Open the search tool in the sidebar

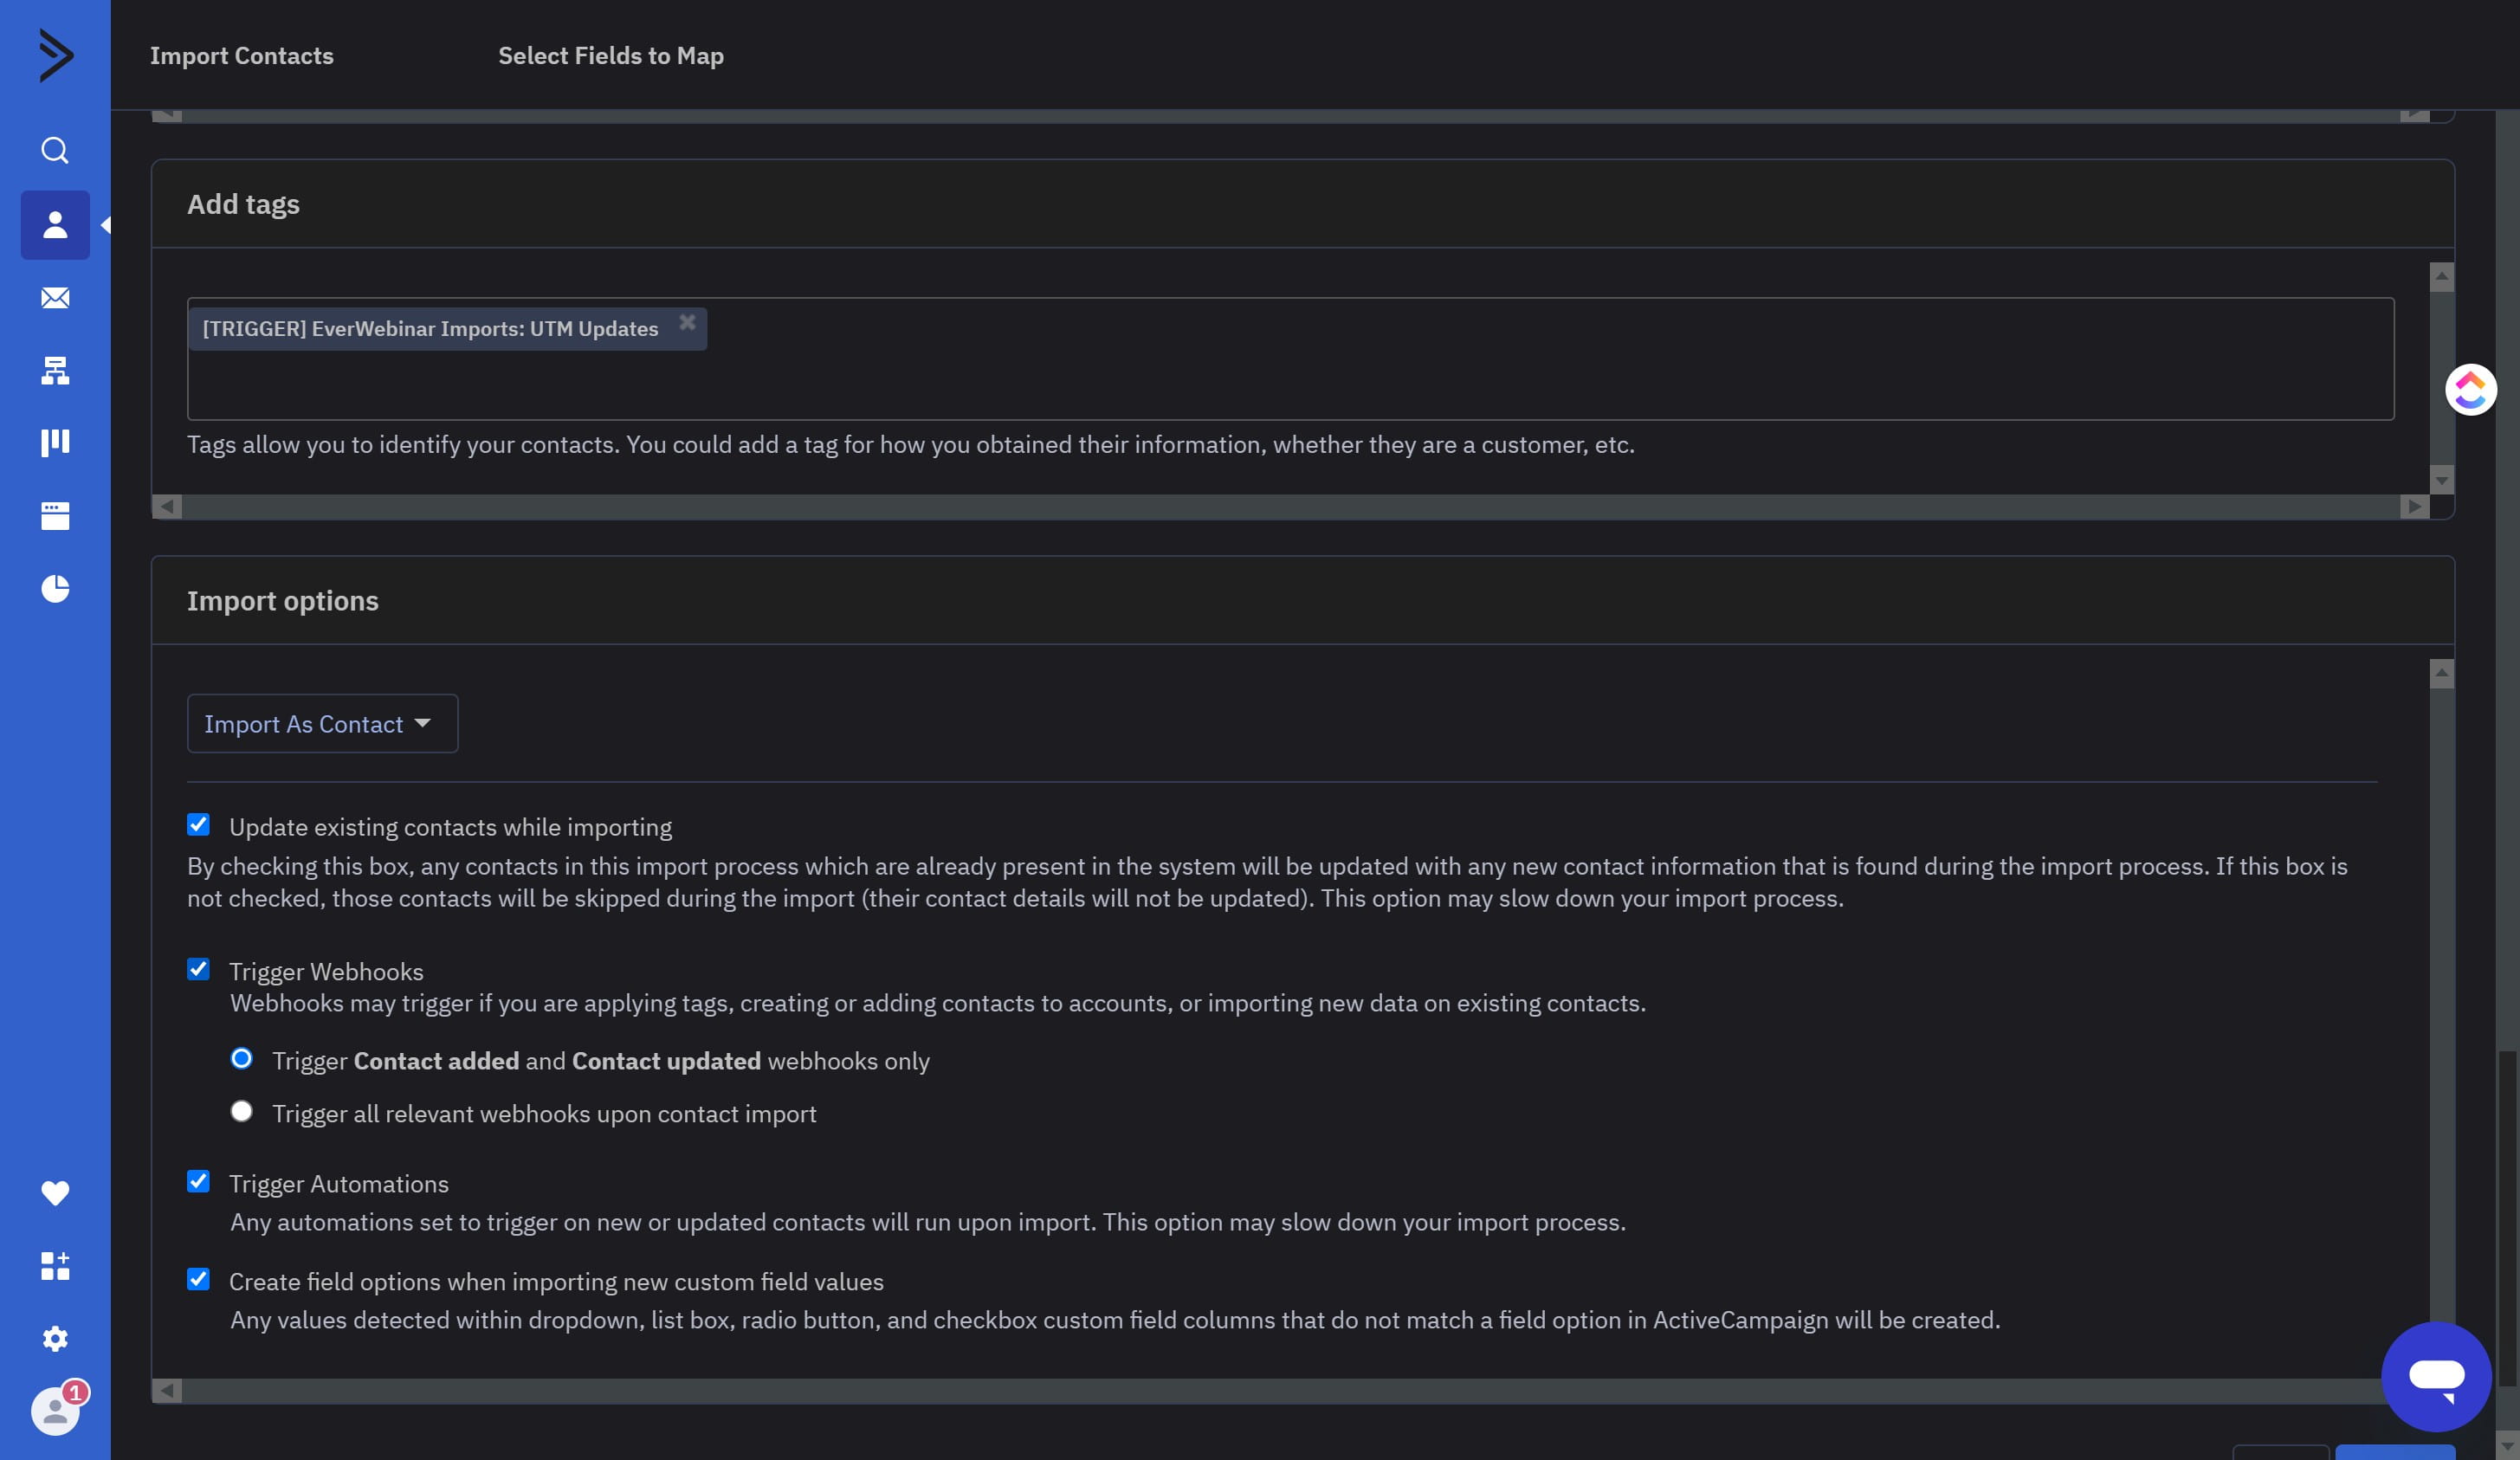pyautogui.click(x=55, y=150)
